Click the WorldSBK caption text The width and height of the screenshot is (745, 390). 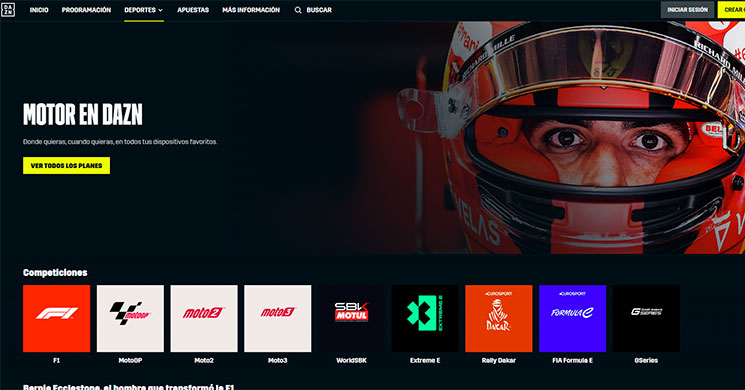tap(352, 361)
